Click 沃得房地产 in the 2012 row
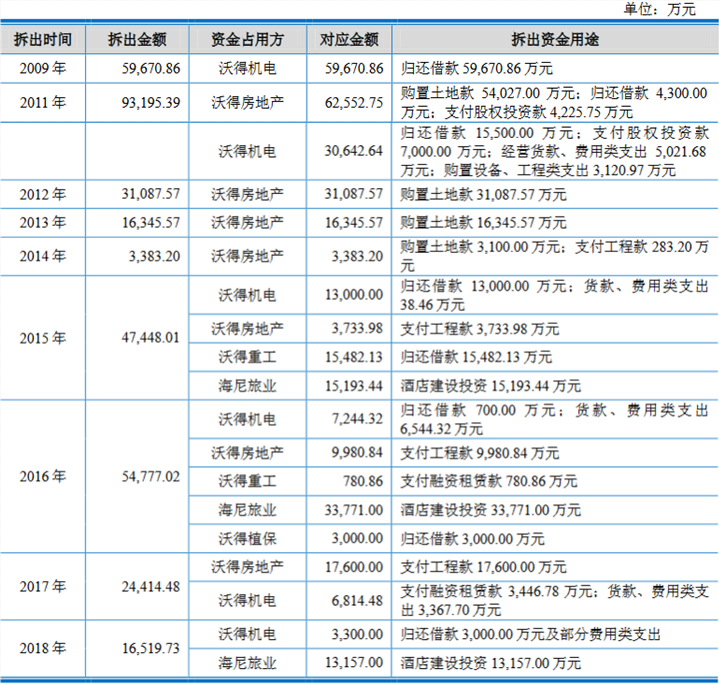Screen dimensions: 719x684 pyautogui.click(x=248, y=194)
